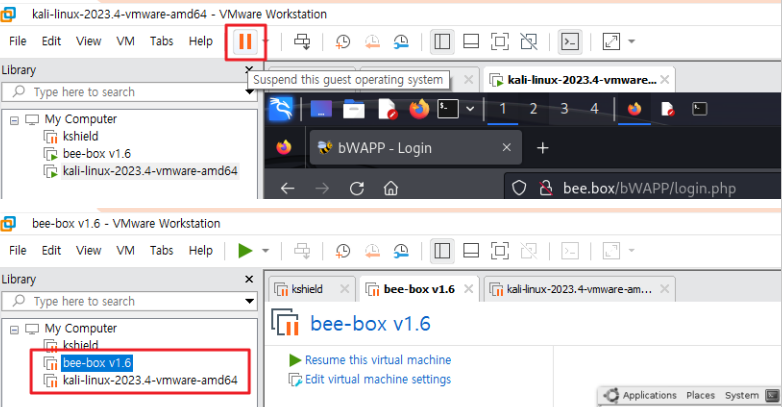Enter full screen mode in kali VMware window
Image resolution: width=782 pixels, height=407 pixels.
pyautogui.click(x=500, y=41)
